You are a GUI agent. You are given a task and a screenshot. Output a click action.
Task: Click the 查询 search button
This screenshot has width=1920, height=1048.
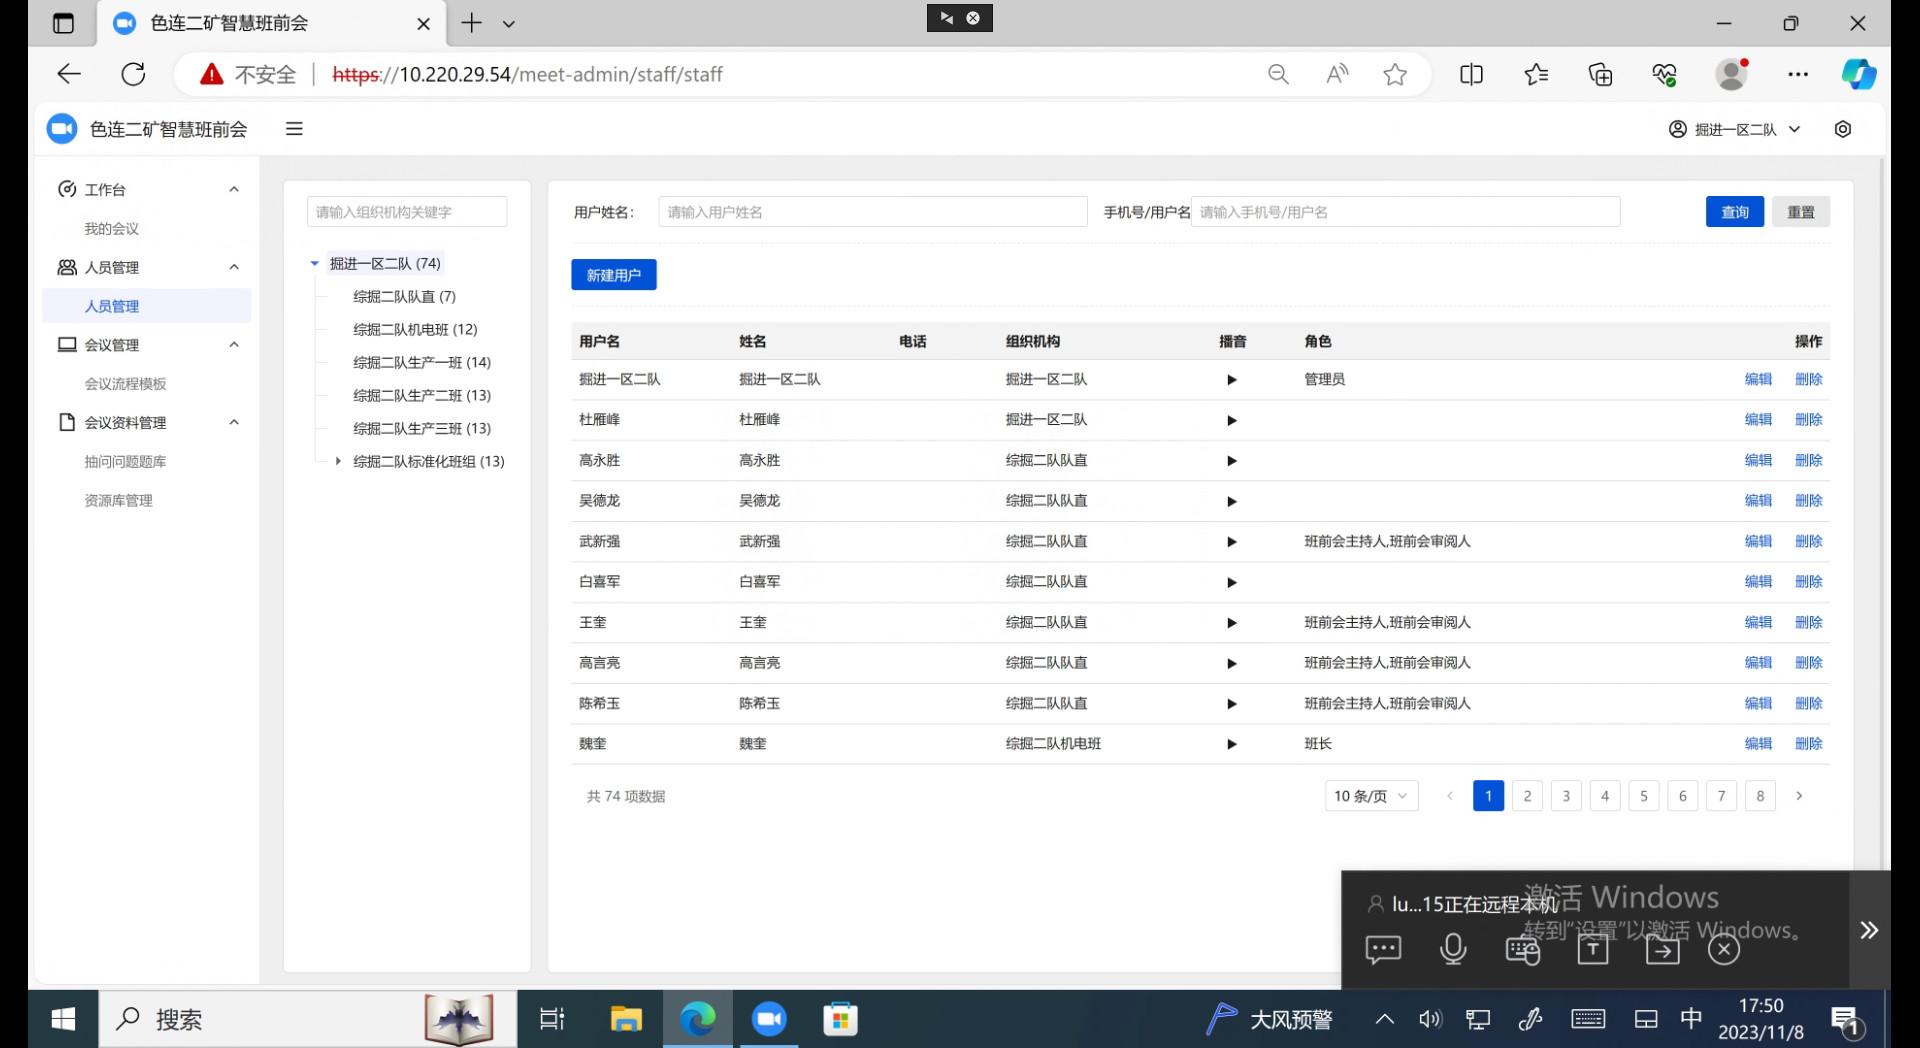click(x=1735, y=212)
